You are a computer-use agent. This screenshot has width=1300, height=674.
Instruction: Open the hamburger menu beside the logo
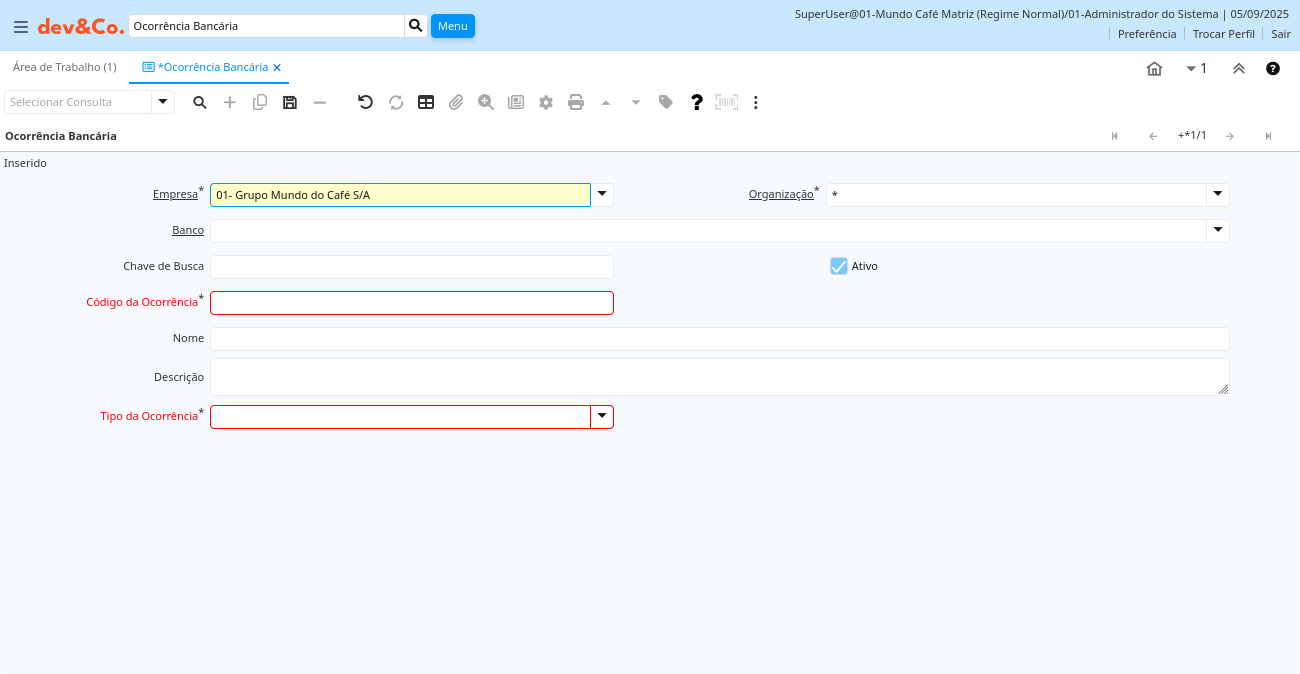click(21, 27)
